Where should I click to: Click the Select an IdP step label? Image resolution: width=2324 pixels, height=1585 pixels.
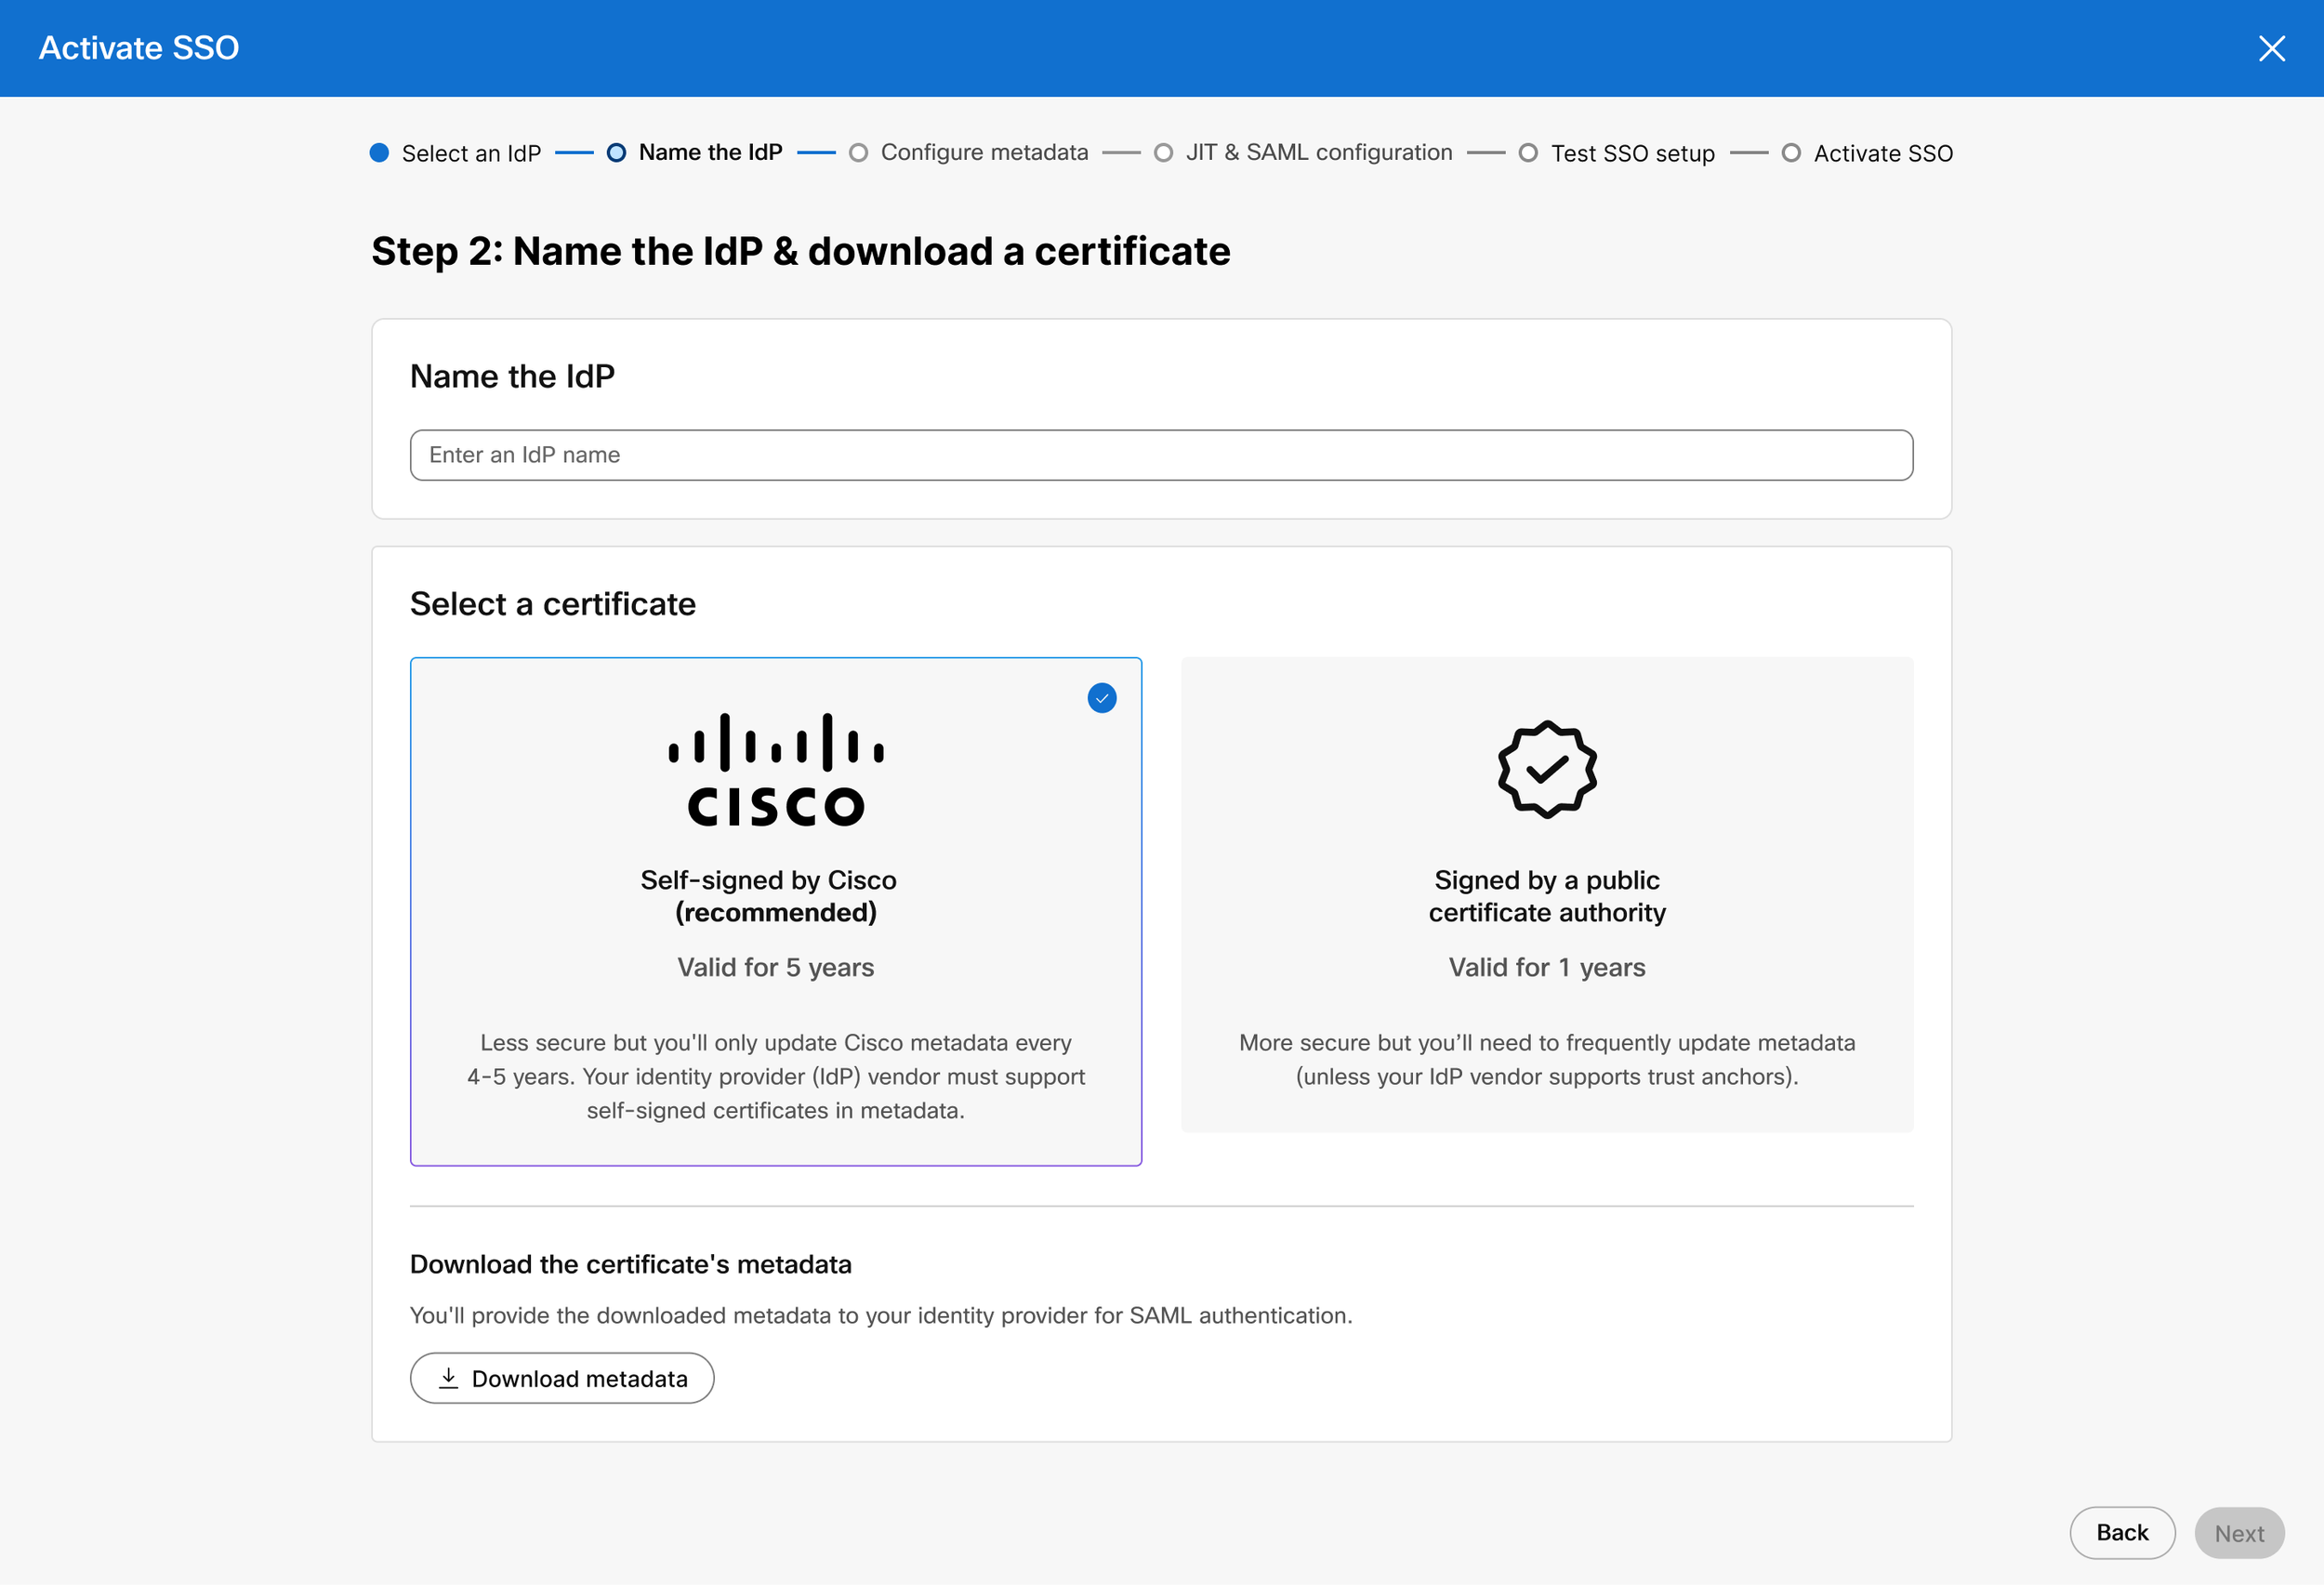point(471,153)
